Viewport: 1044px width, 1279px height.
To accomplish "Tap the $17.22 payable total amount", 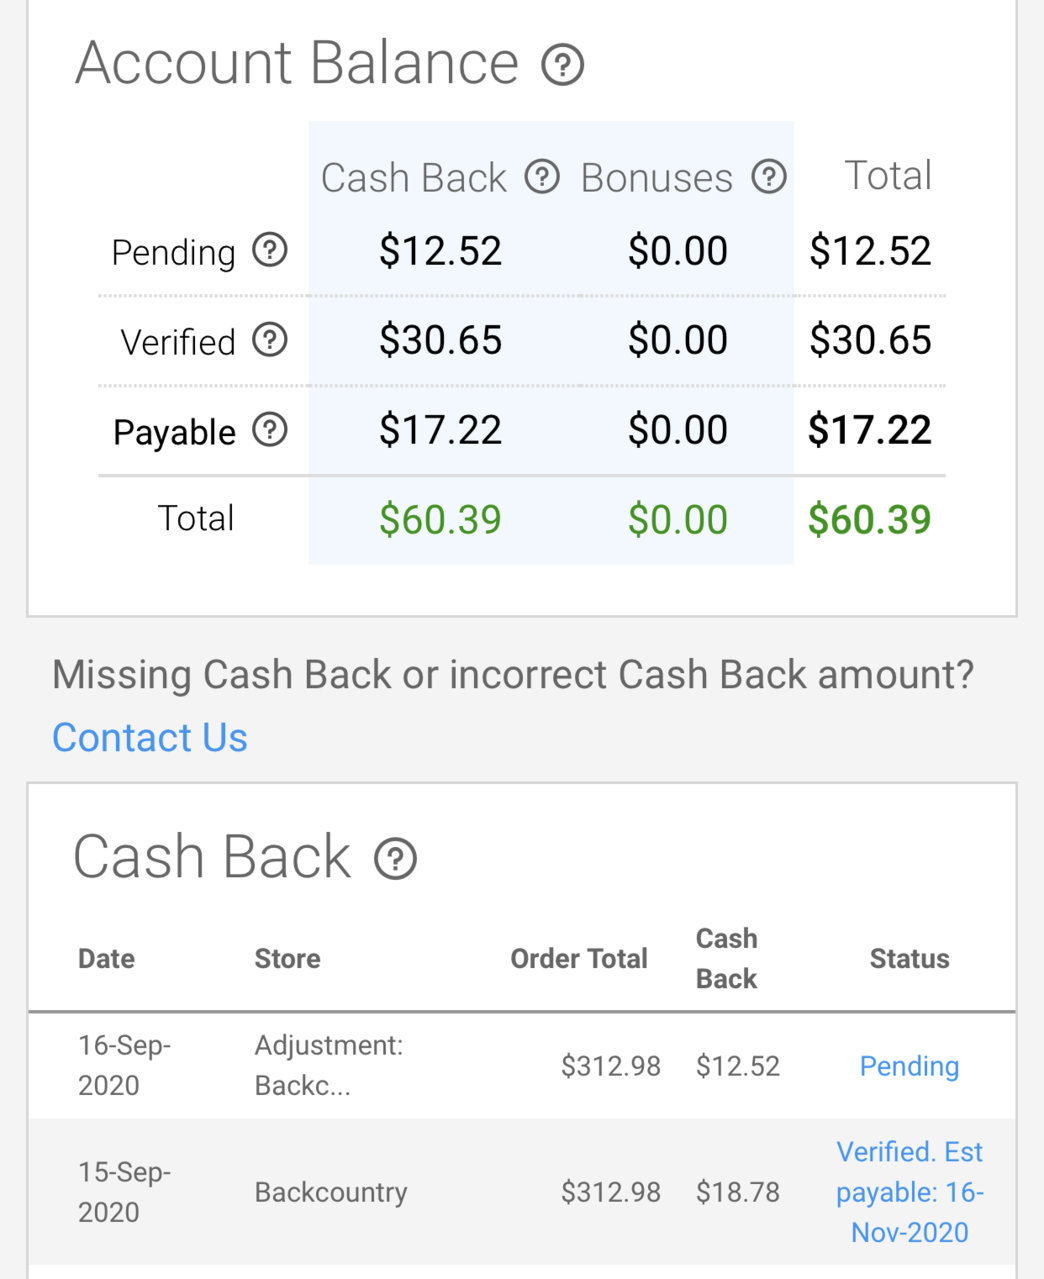I will 869,430.
